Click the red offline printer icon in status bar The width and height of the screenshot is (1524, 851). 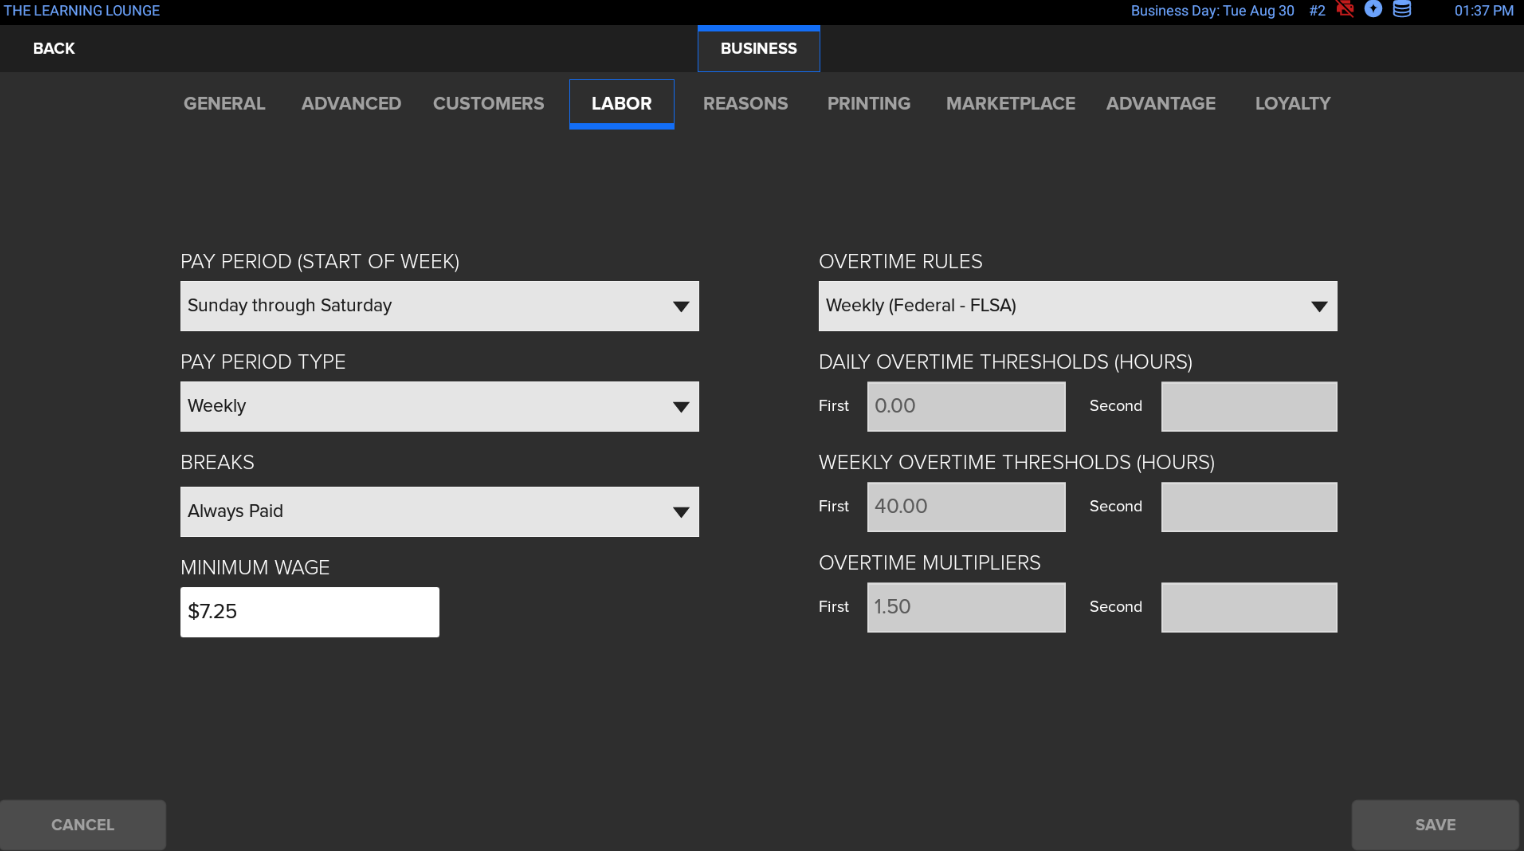click(x=1345, y=10)
